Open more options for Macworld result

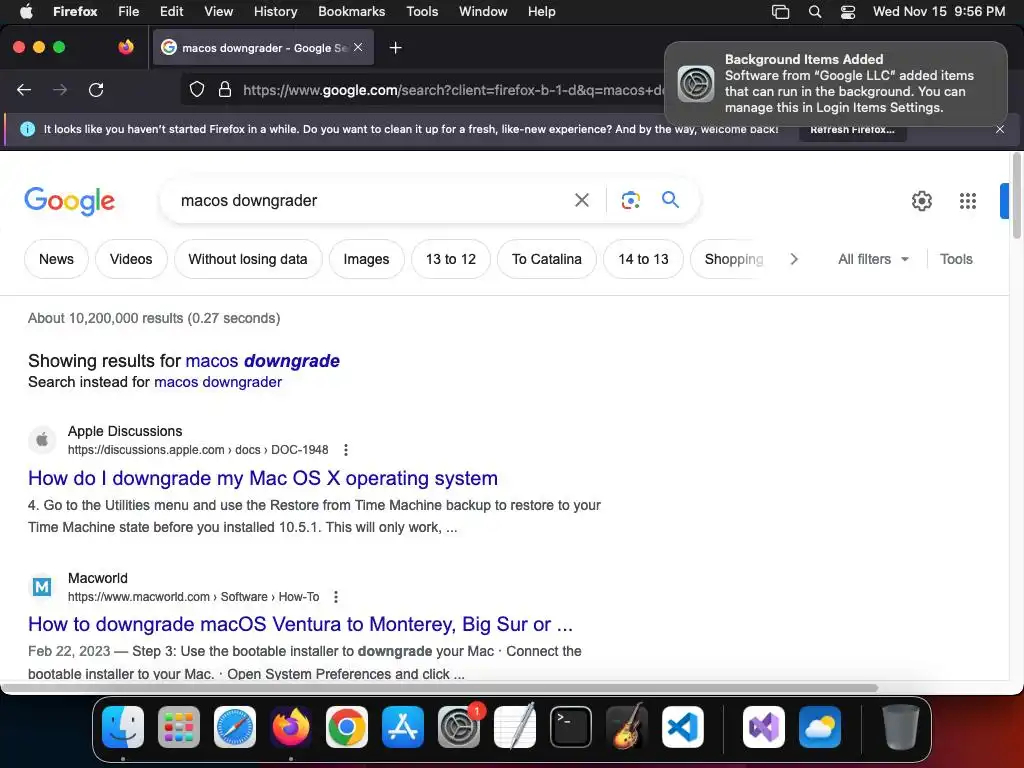(336, 597)
